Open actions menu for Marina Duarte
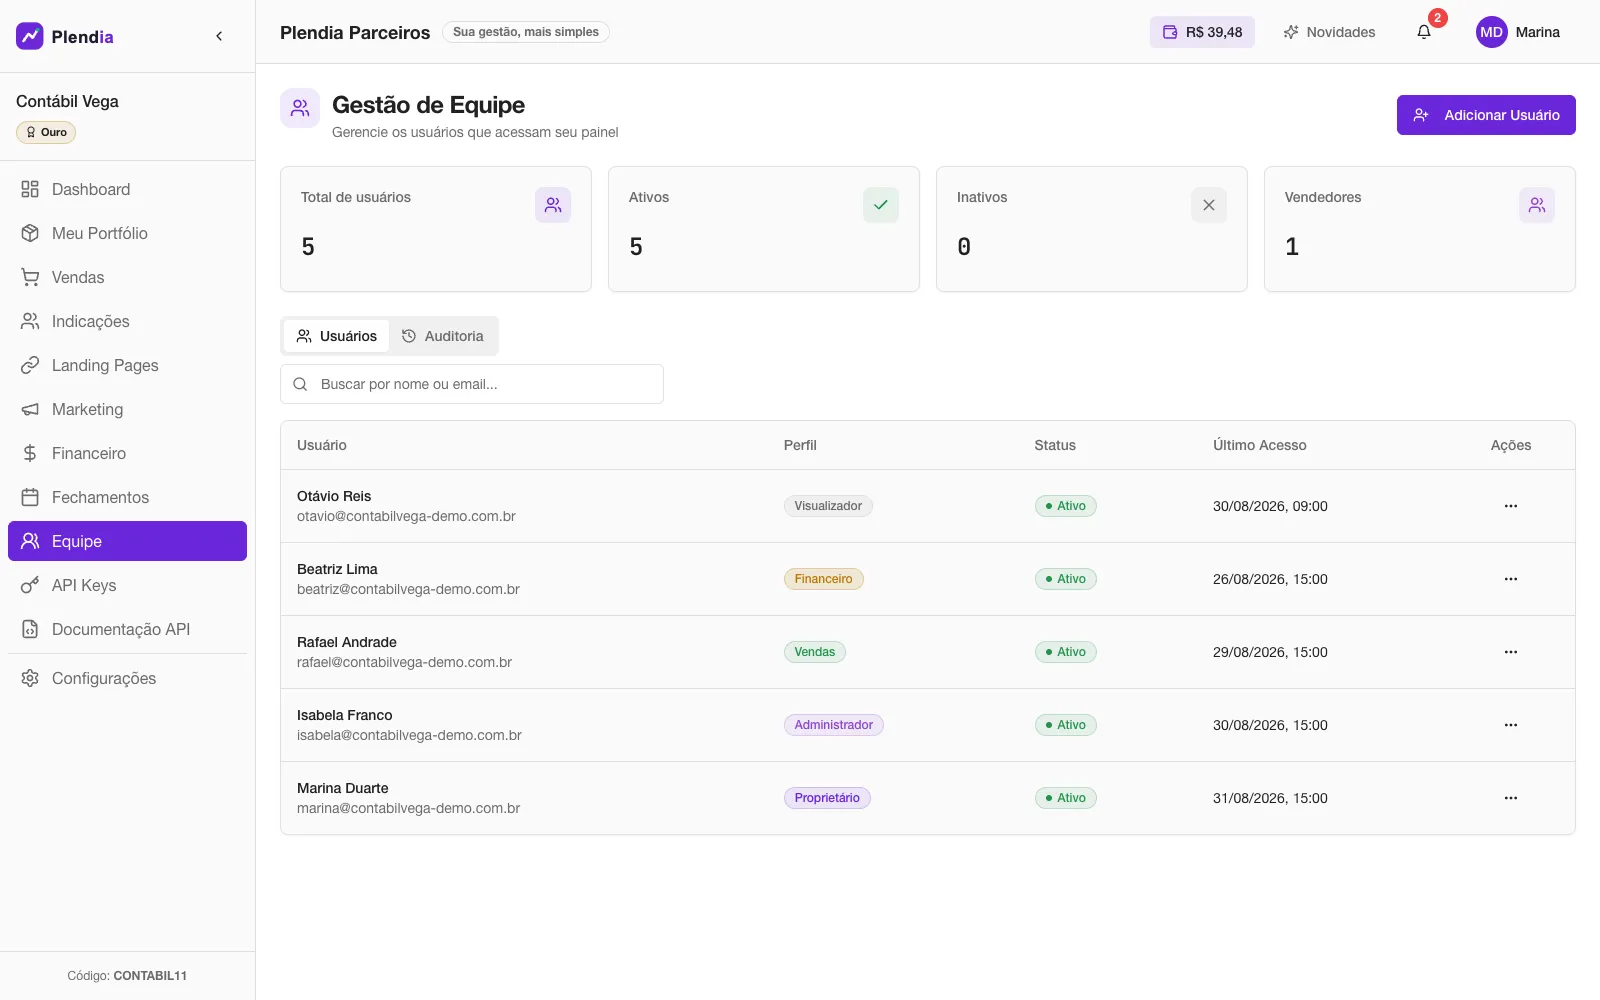The width and height of the screenshot is (1600, 1000). [x=1511, y=798]
